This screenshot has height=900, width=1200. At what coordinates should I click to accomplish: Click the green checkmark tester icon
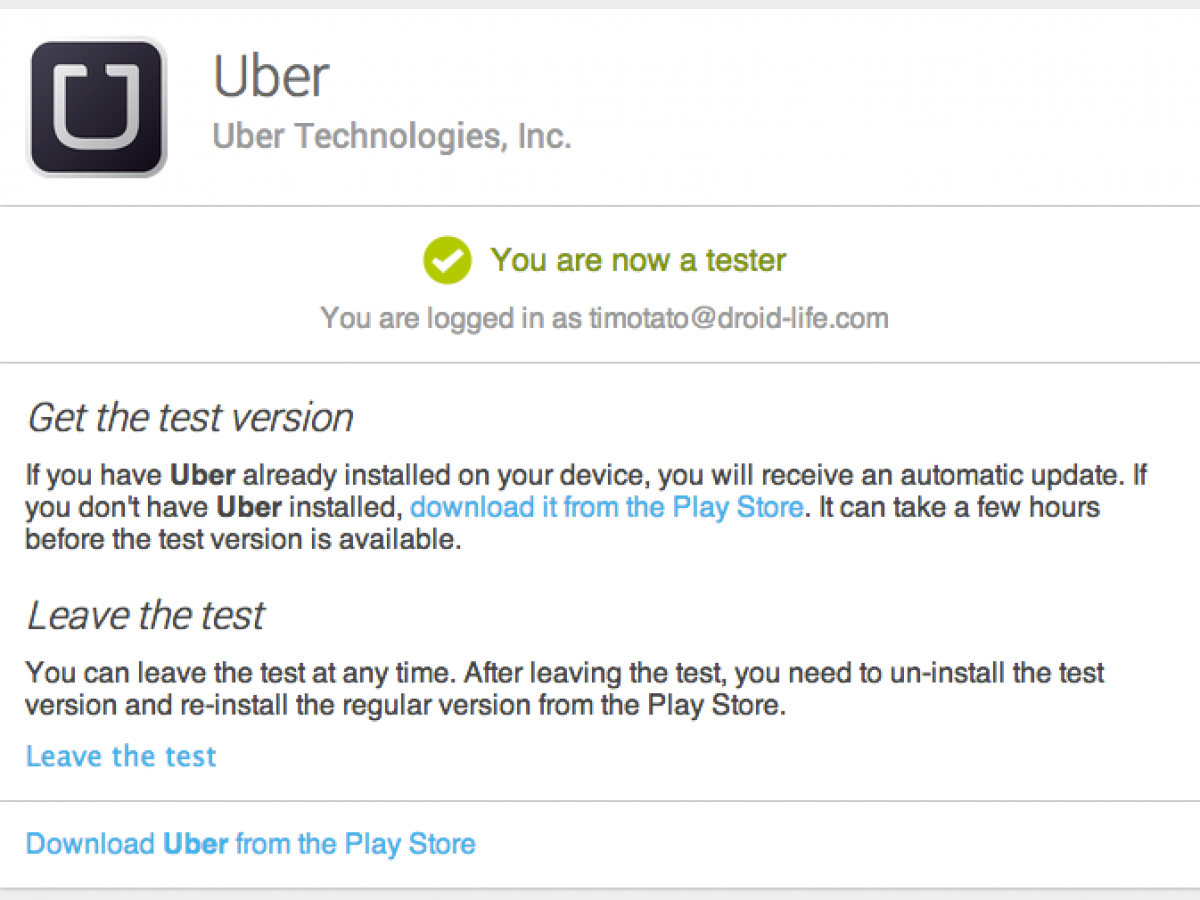pos(447,261)
